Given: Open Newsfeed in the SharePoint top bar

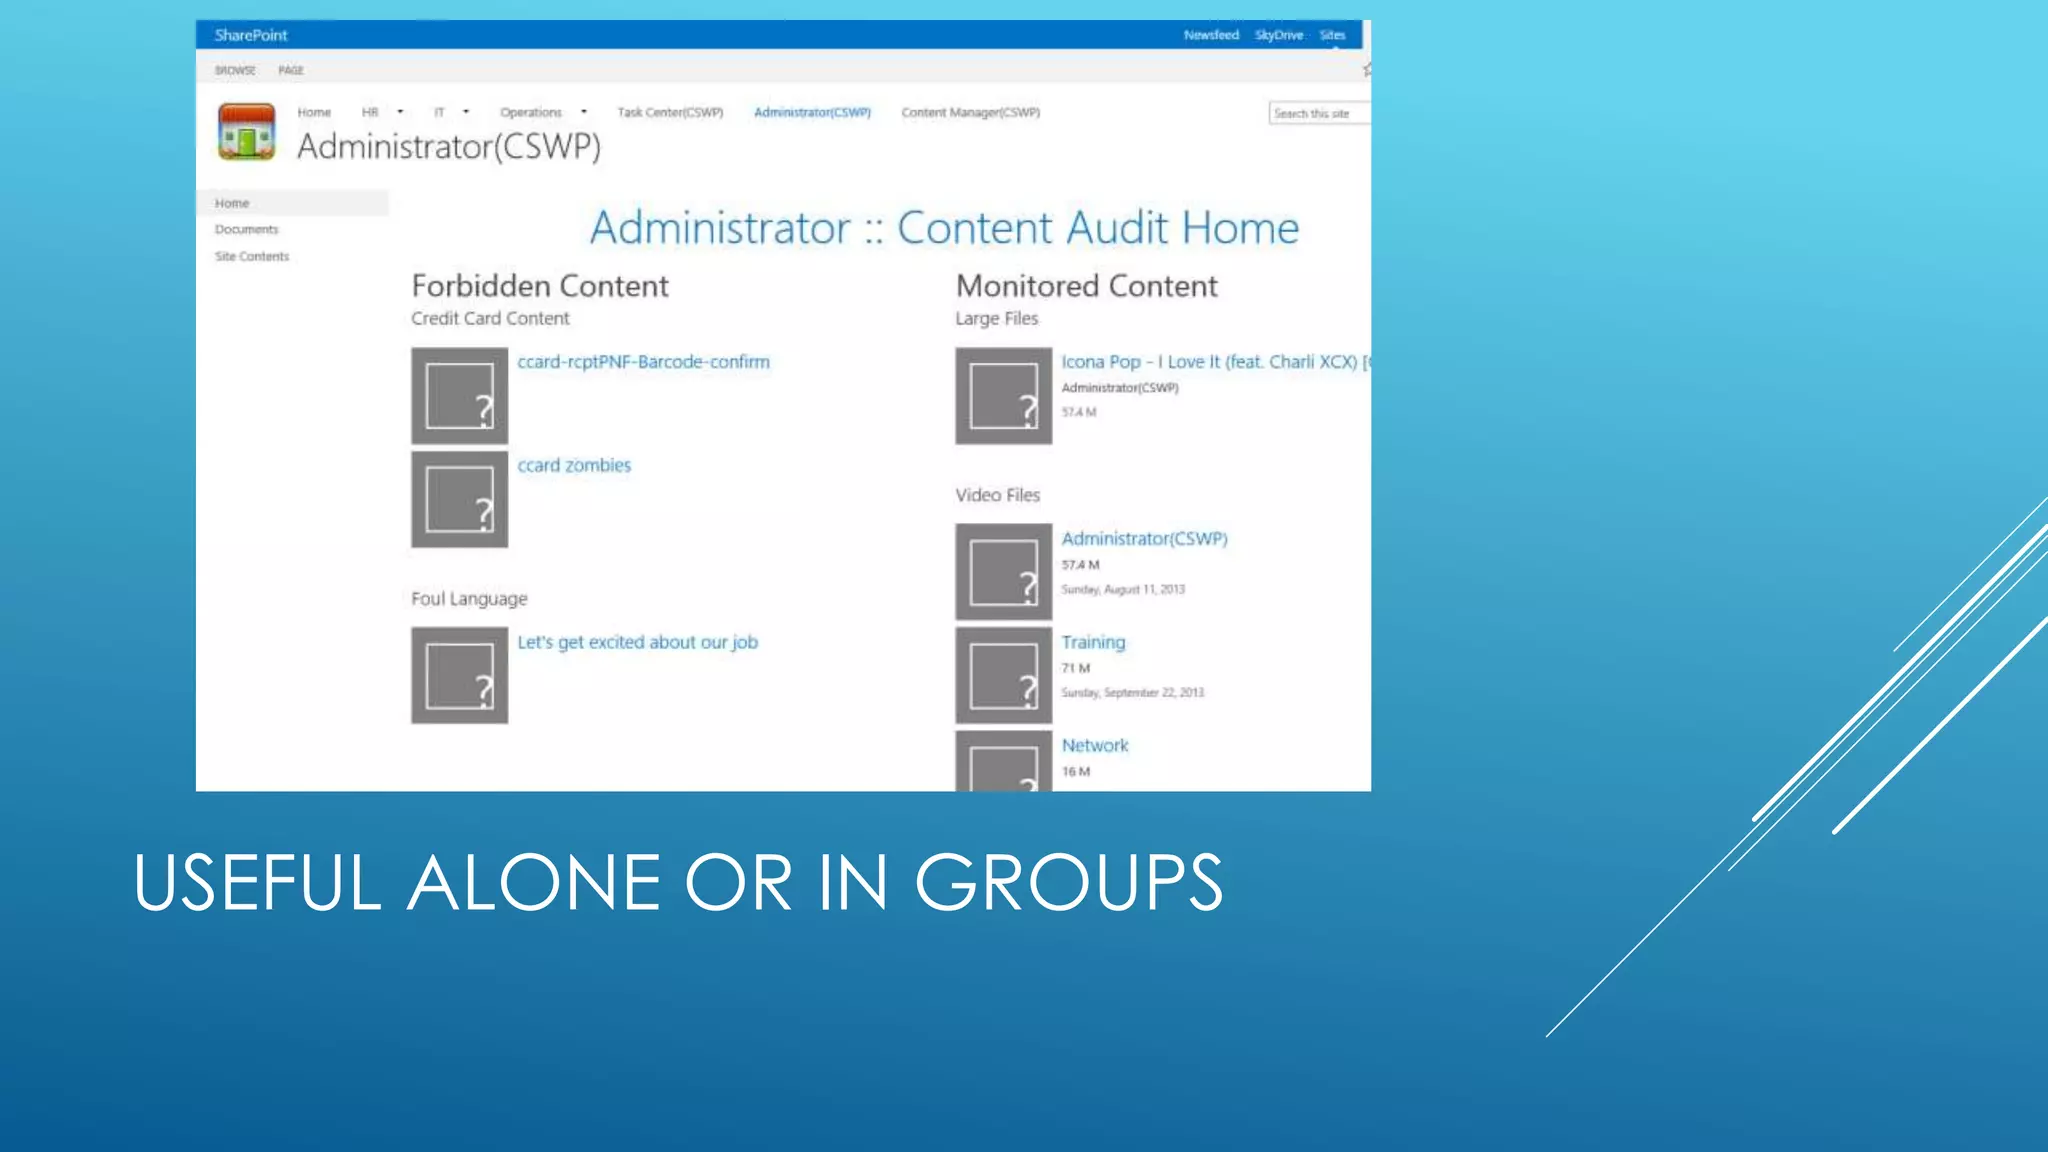Looking at the screenshot, I should pos(1211,35).
